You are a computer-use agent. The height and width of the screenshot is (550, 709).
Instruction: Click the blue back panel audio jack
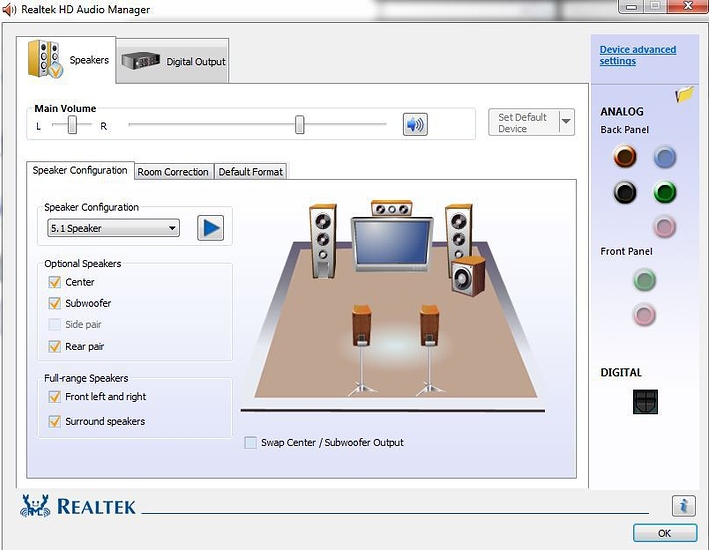tap(664, 156)
